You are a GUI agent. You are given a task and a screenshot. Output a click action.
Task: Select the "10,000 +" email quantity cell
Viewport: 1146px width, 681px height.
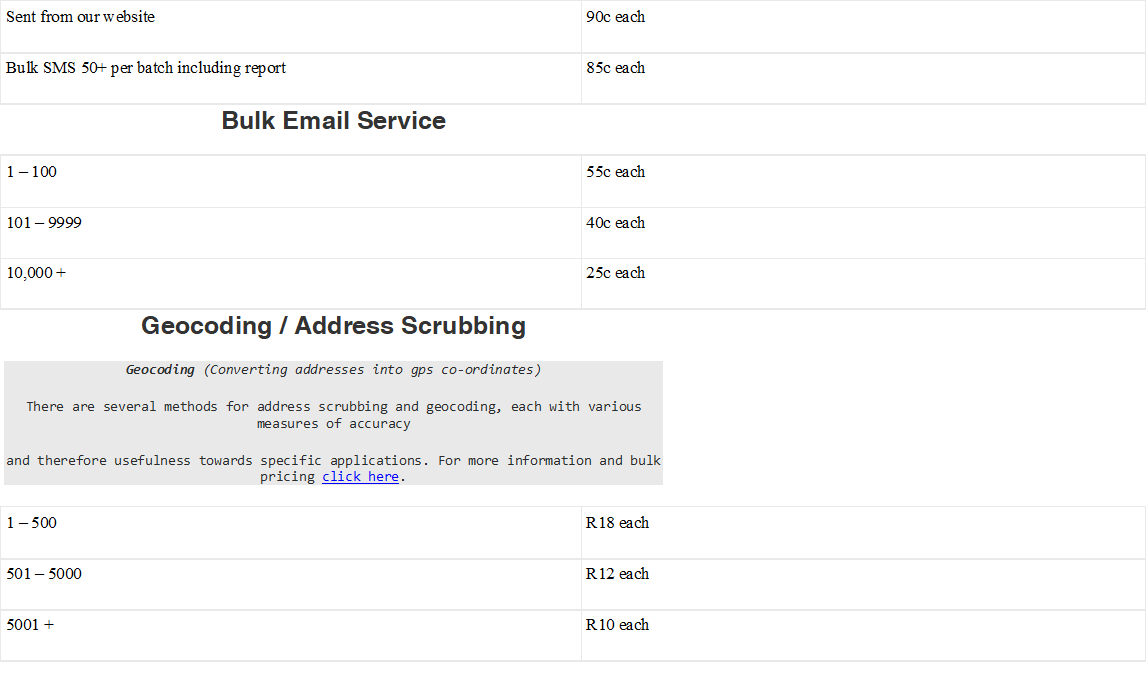[x=36, y=273]
